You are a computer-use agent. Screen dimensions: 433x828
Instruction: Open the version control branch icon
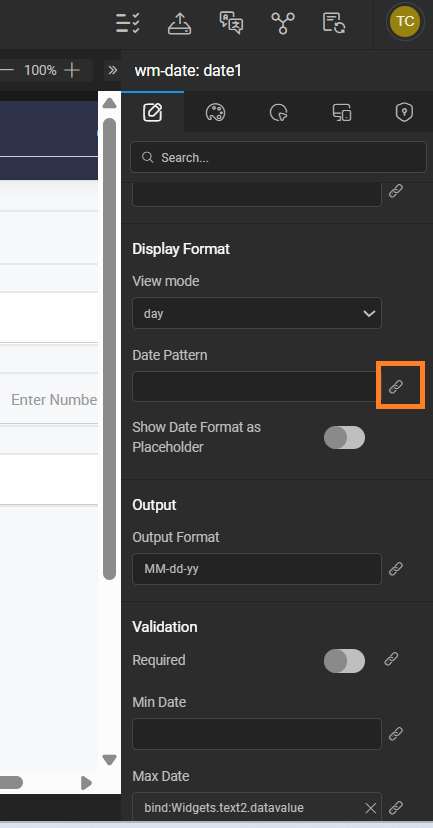[x=283, y=23]
